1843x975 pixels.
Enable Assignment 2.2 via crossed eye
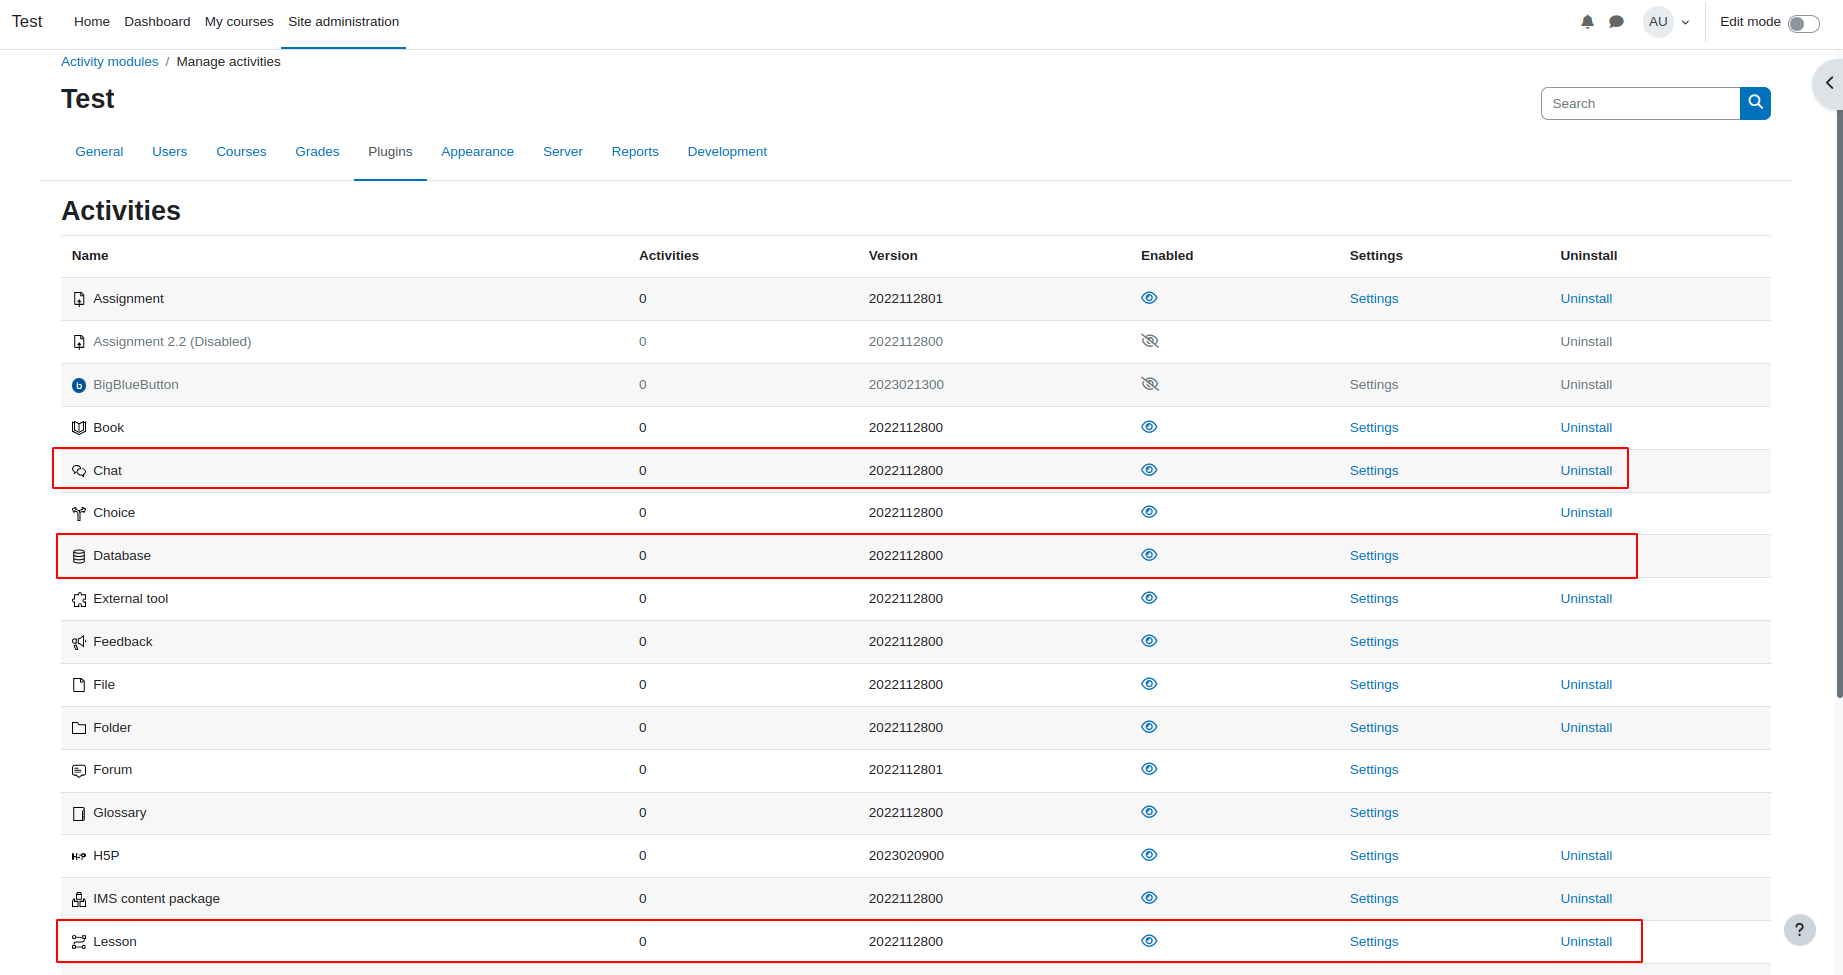1149,341
